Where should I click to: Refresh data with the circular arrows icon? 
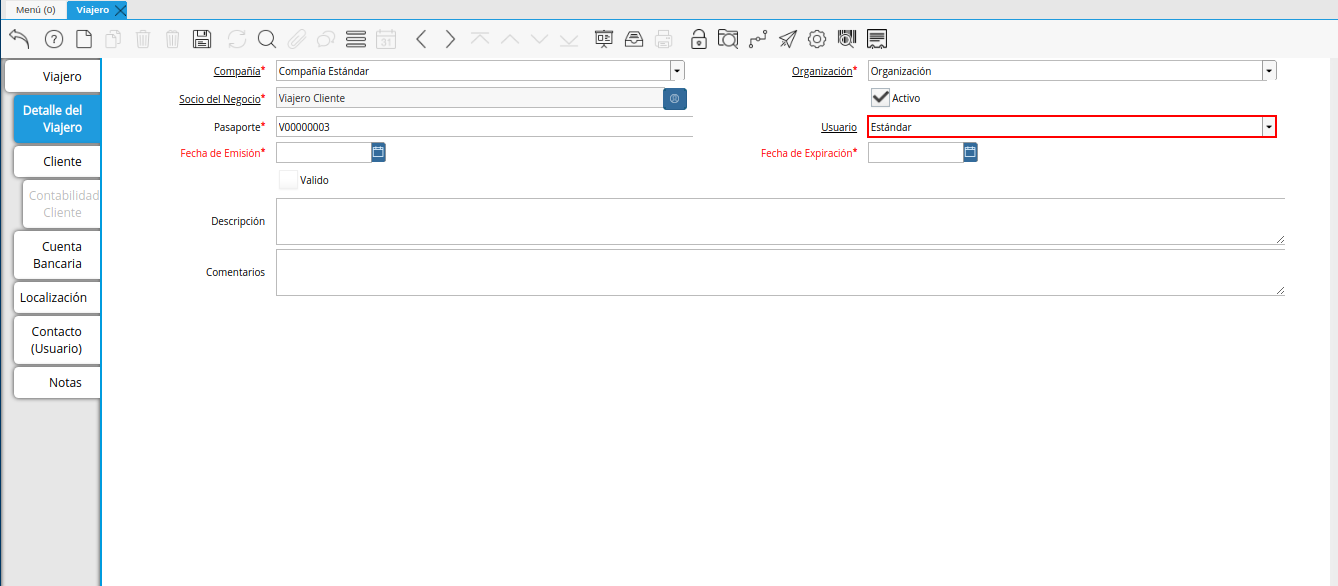coord(237,39)
